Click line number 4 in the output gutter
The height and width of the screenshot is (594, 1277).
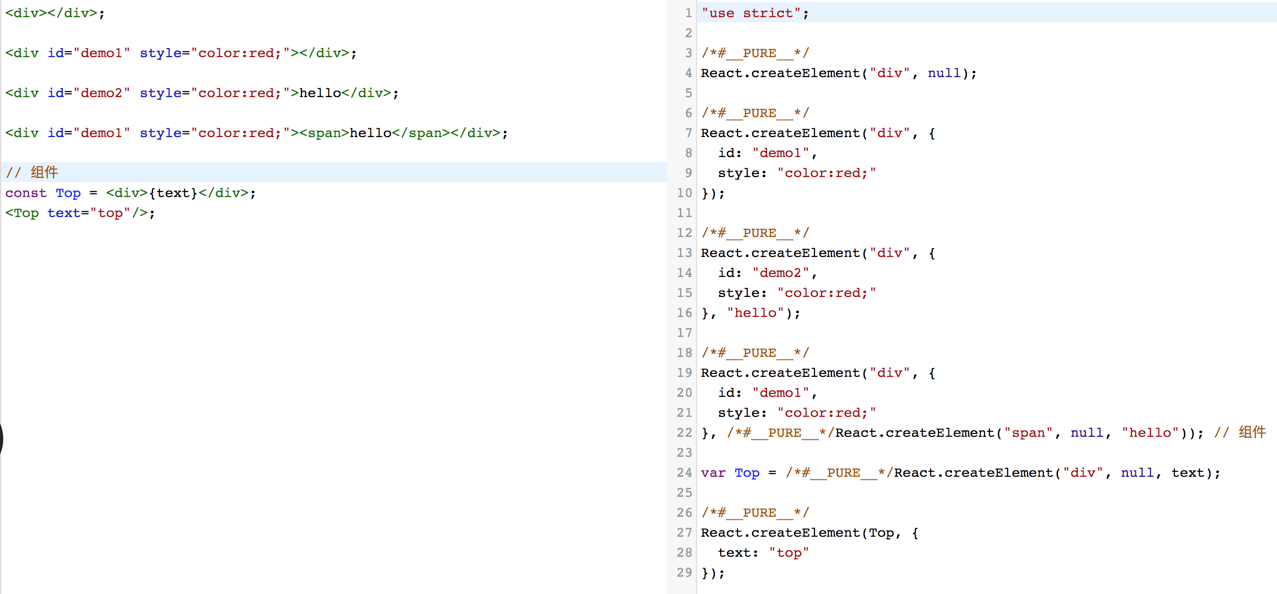(687, 73)
